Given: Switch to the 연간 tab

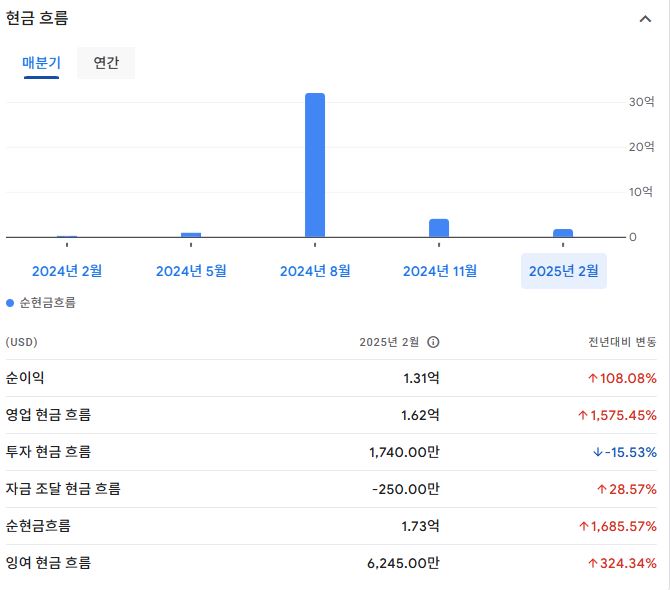Looking at the screenshot, I should [x=106, y=63].
